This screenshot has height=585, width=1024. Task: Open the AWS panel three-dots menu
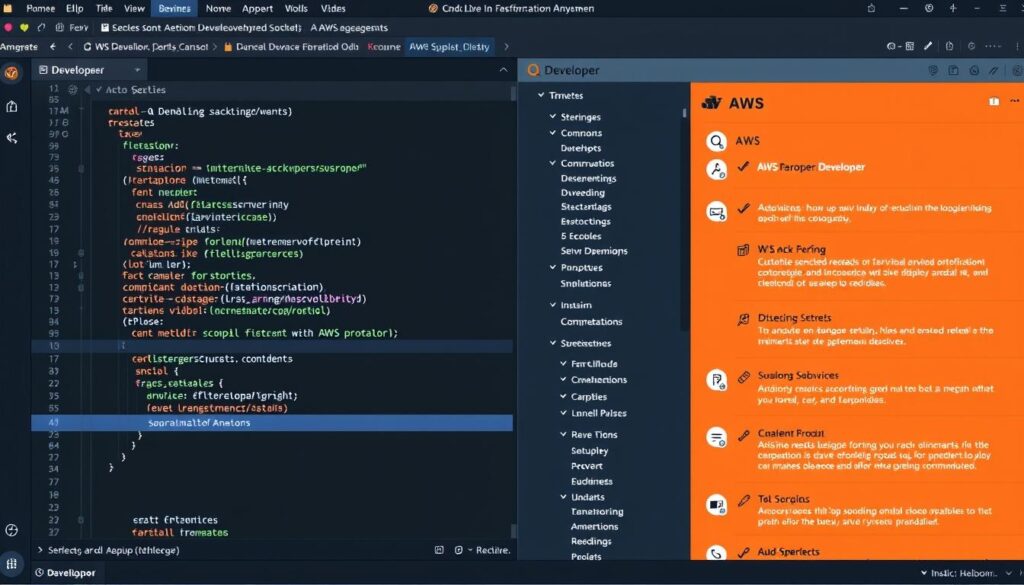click(1014, 101)
